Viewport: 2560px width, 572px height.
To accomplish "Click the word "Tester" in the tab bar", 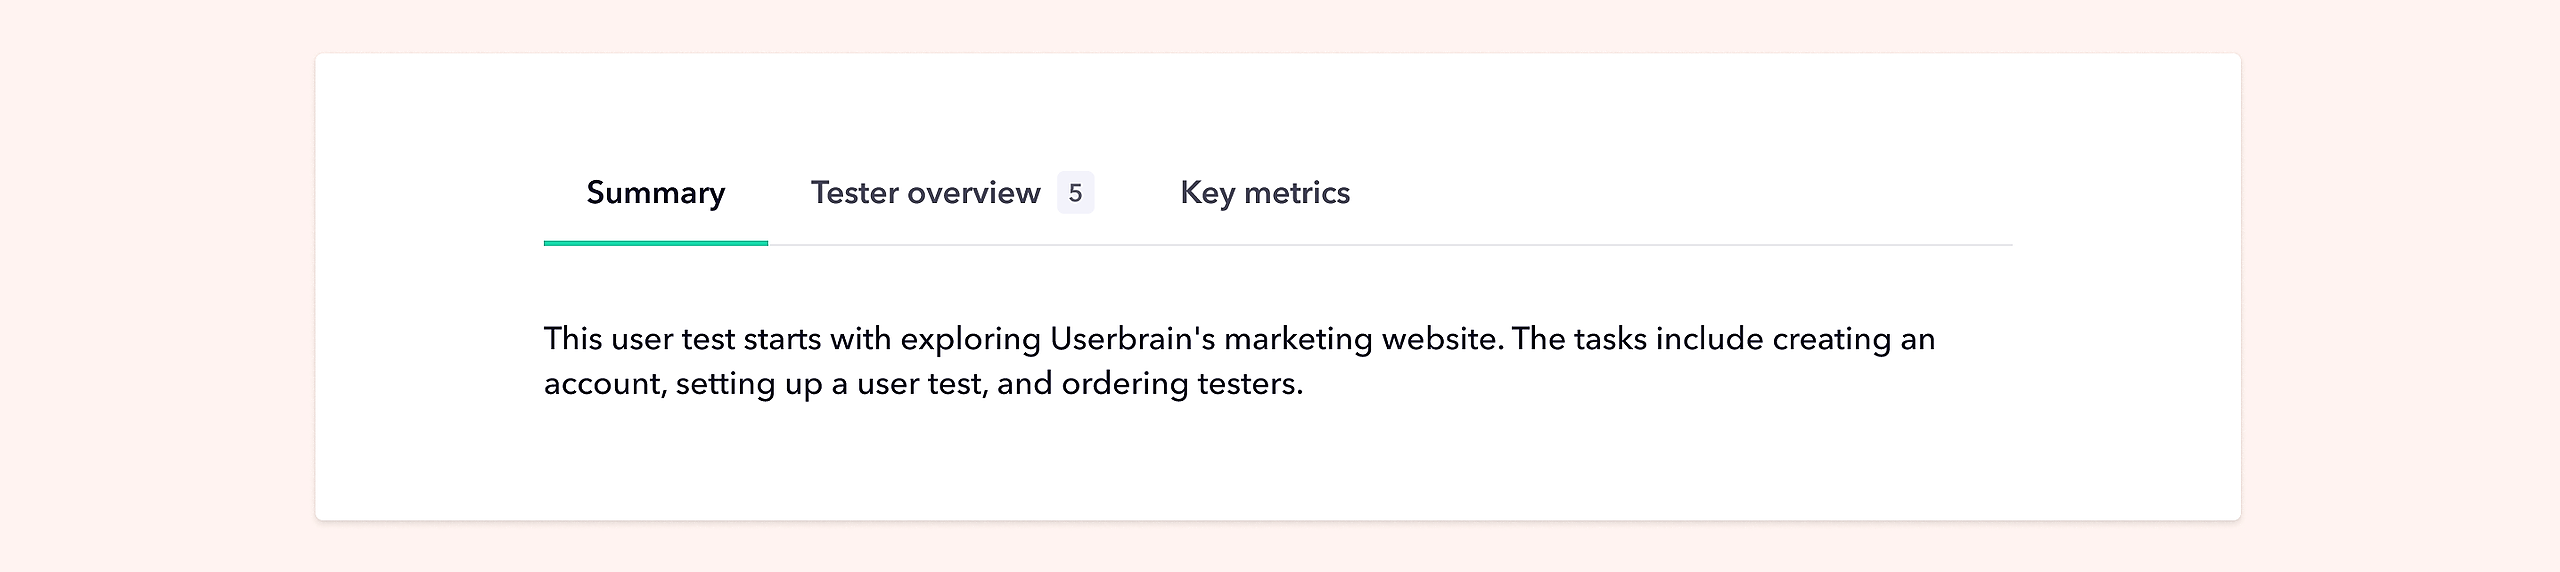I will pyautogui.click(x=854, y=193).
